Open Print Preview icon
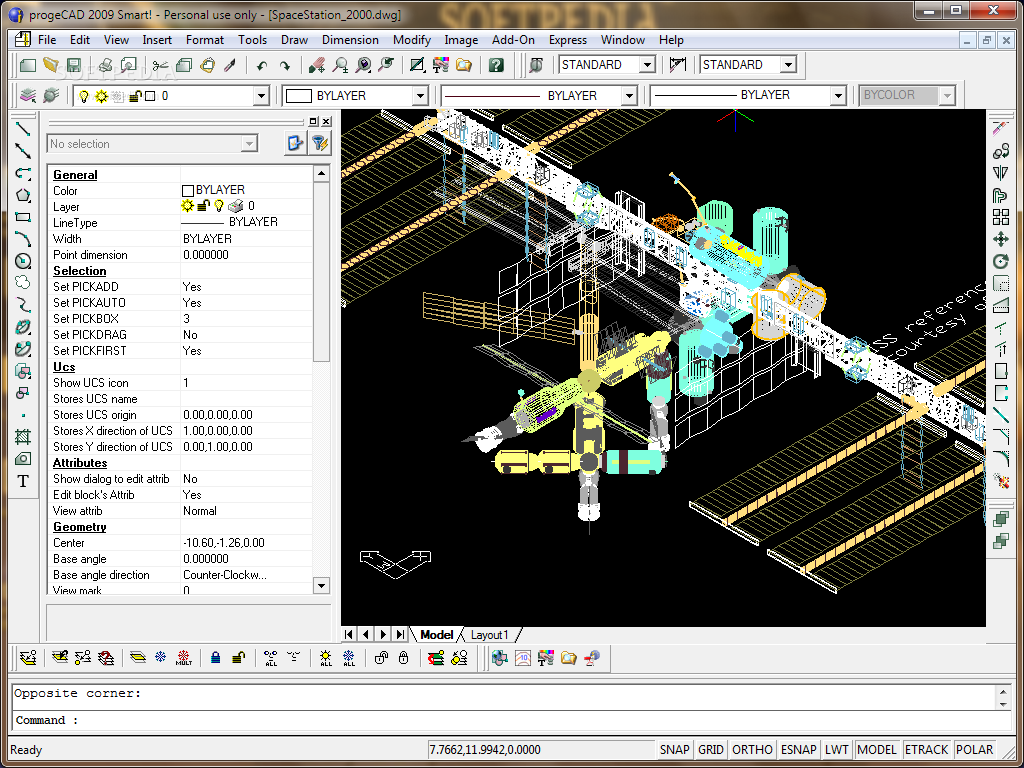The height and width of the screenshot is (768, 1024). (129, 65)
